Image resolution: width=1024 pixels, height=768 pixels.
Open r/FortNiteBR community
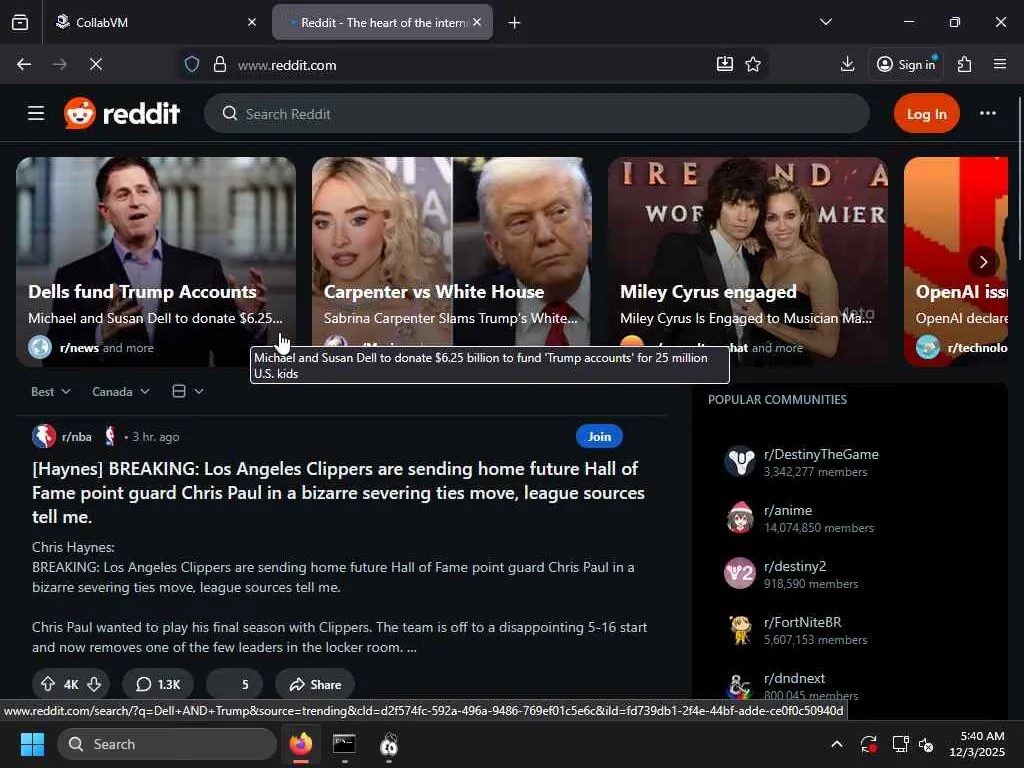click(x=803, y=622)
